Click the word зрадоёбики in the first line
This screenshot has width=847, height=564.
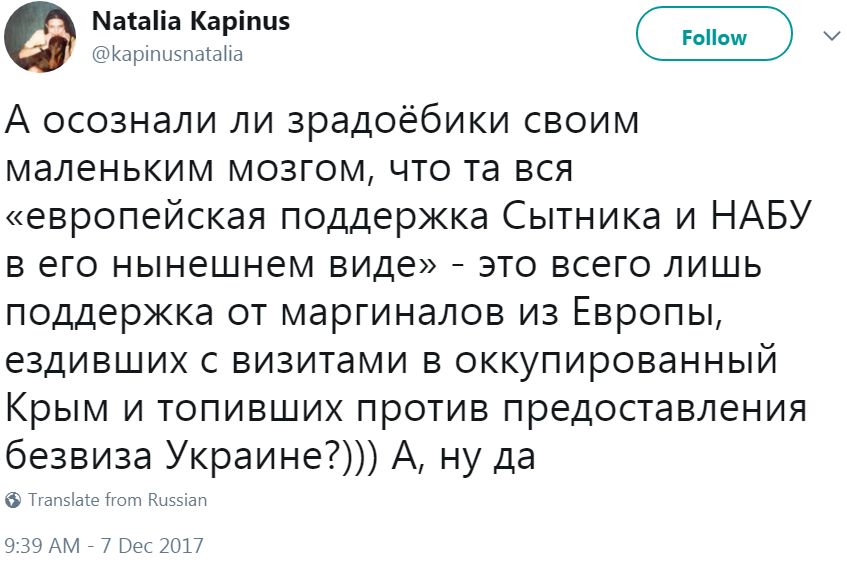pyautogui.click(x=399, y=120)
